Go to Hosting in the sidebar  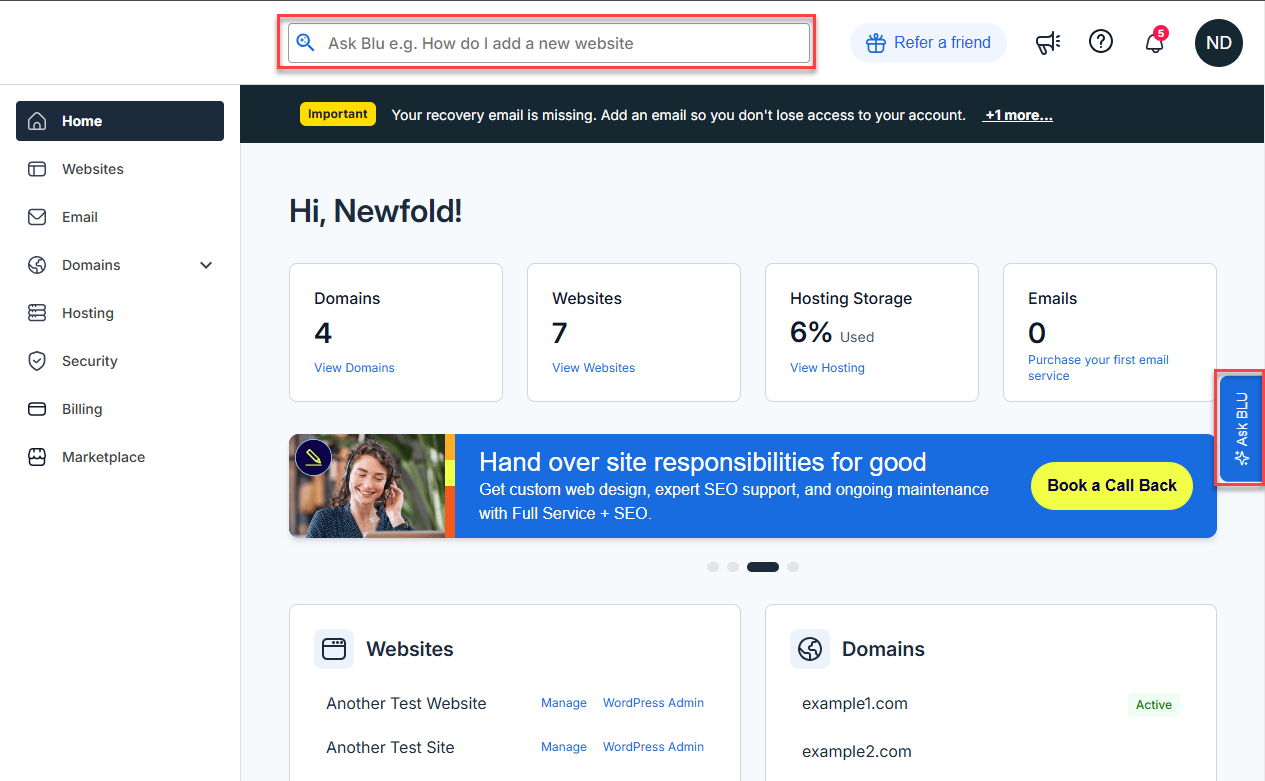88,313
